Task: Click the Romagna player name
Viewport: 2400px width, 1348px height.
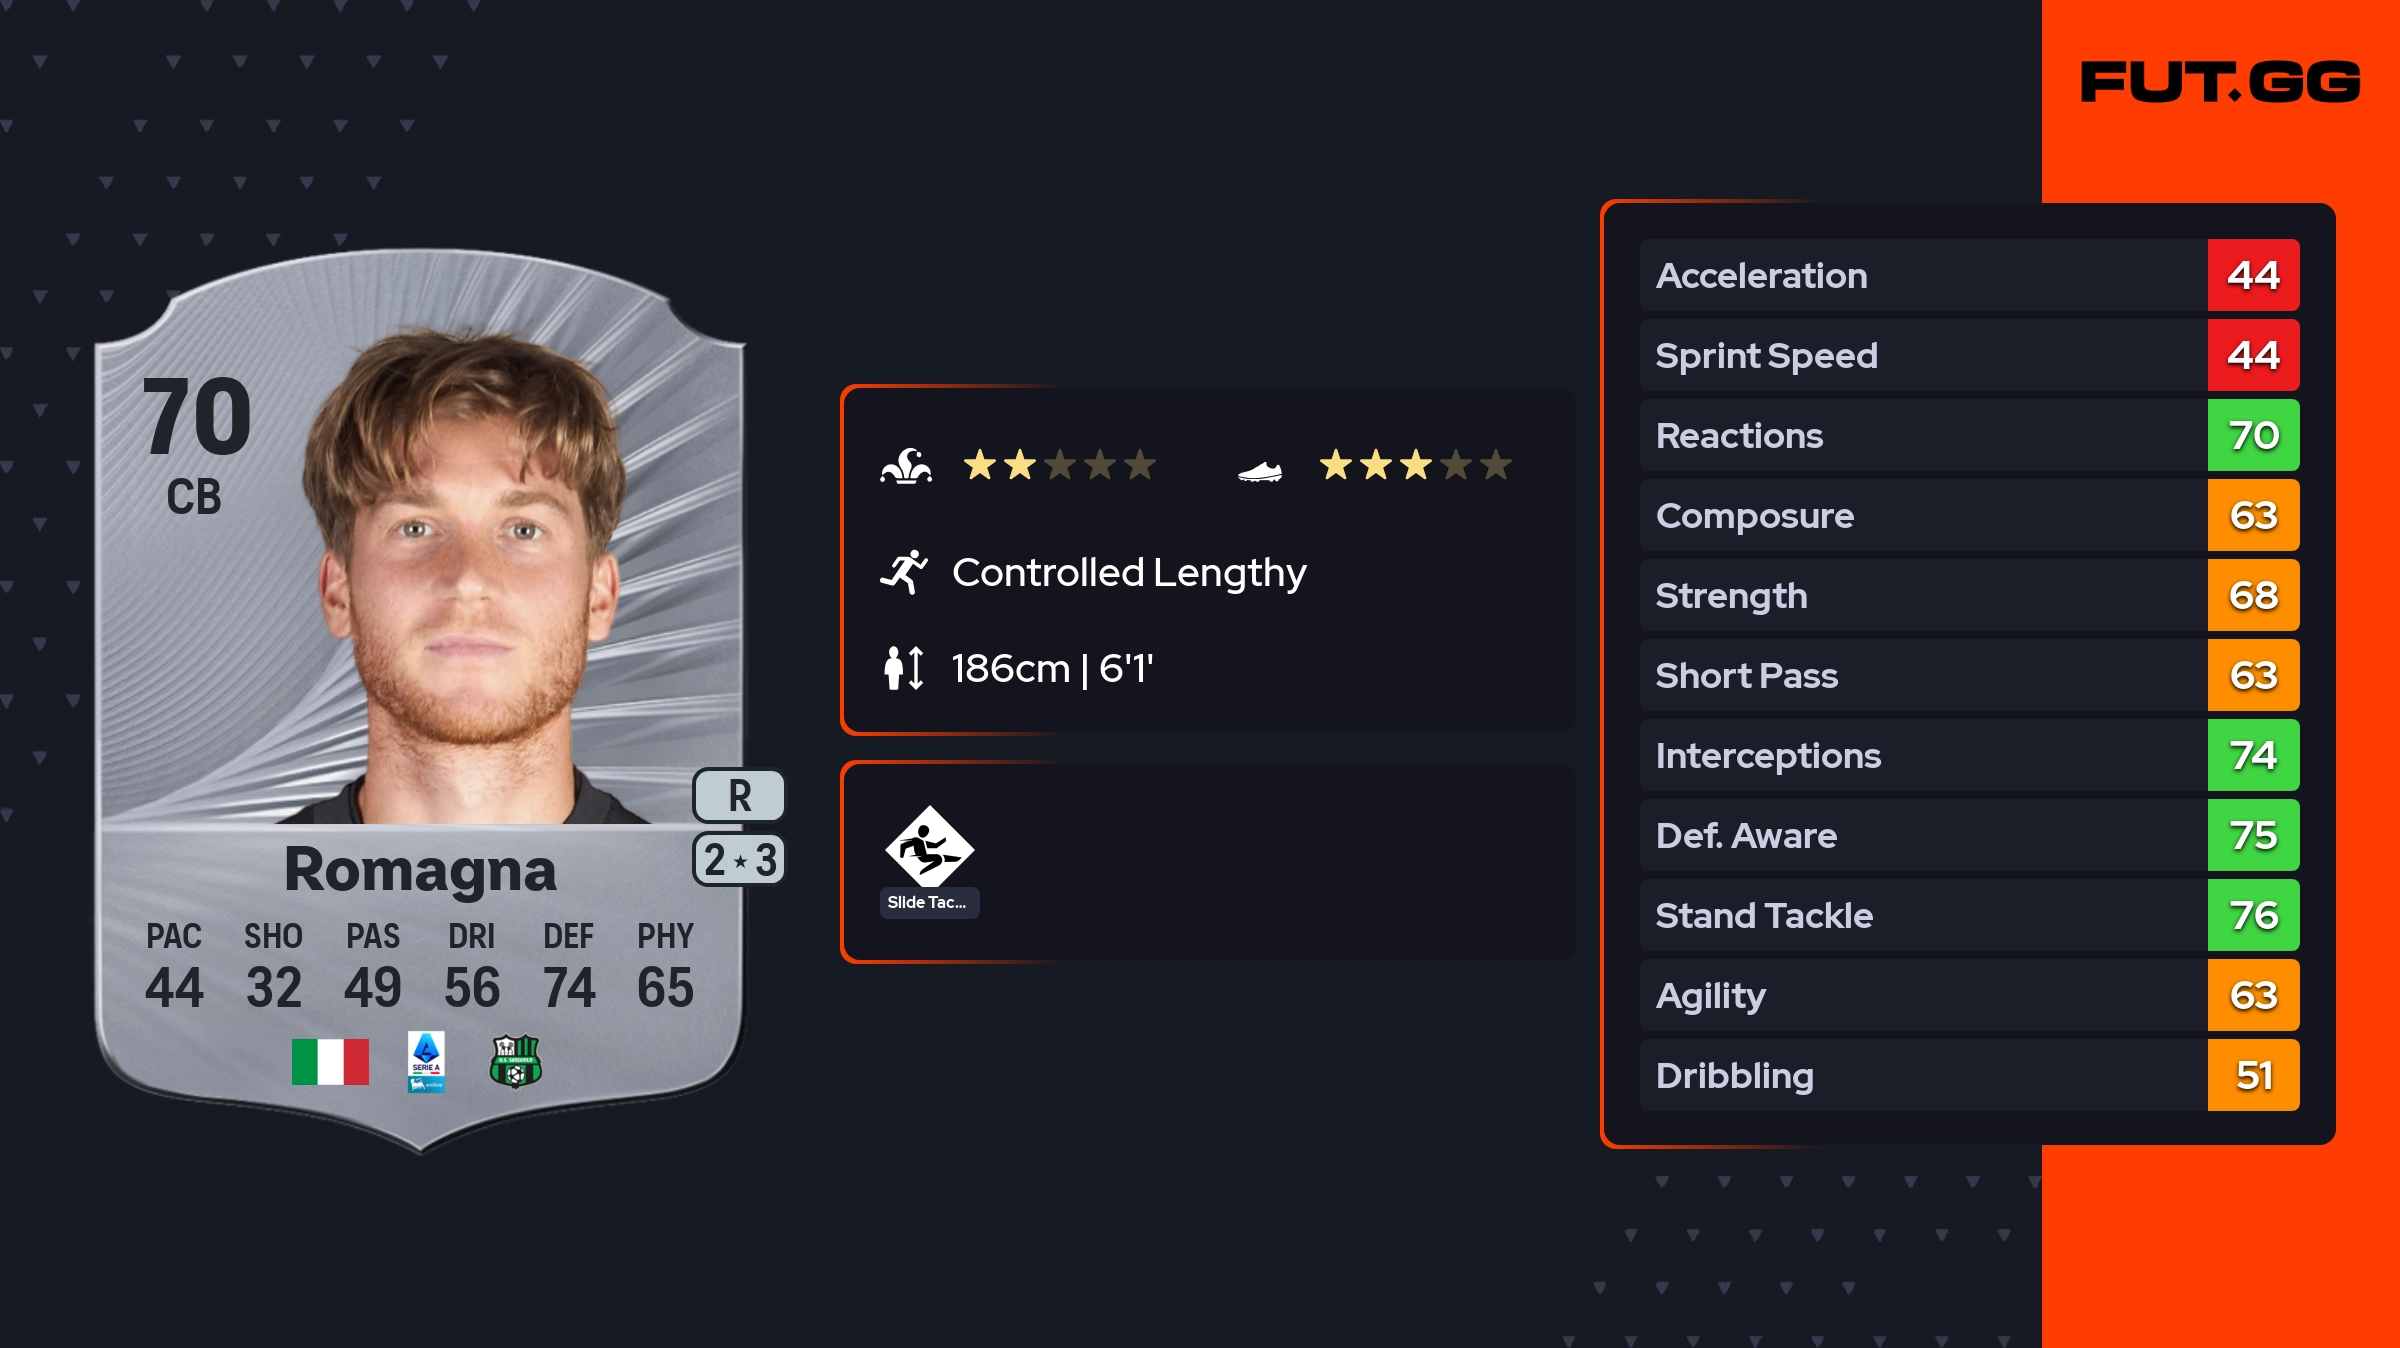Action: tap(420, 869)
